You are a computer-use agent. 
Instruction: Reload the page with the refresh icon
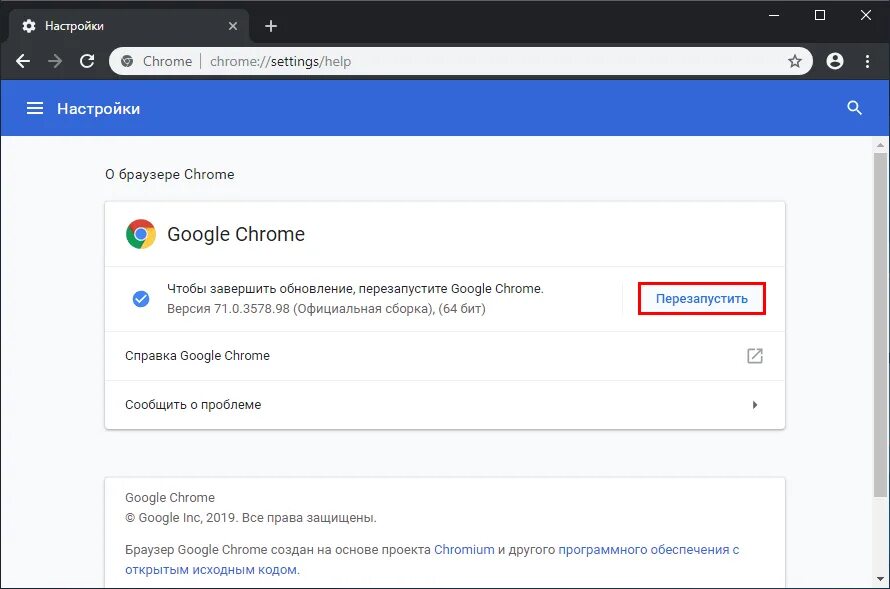coord(87,61)
